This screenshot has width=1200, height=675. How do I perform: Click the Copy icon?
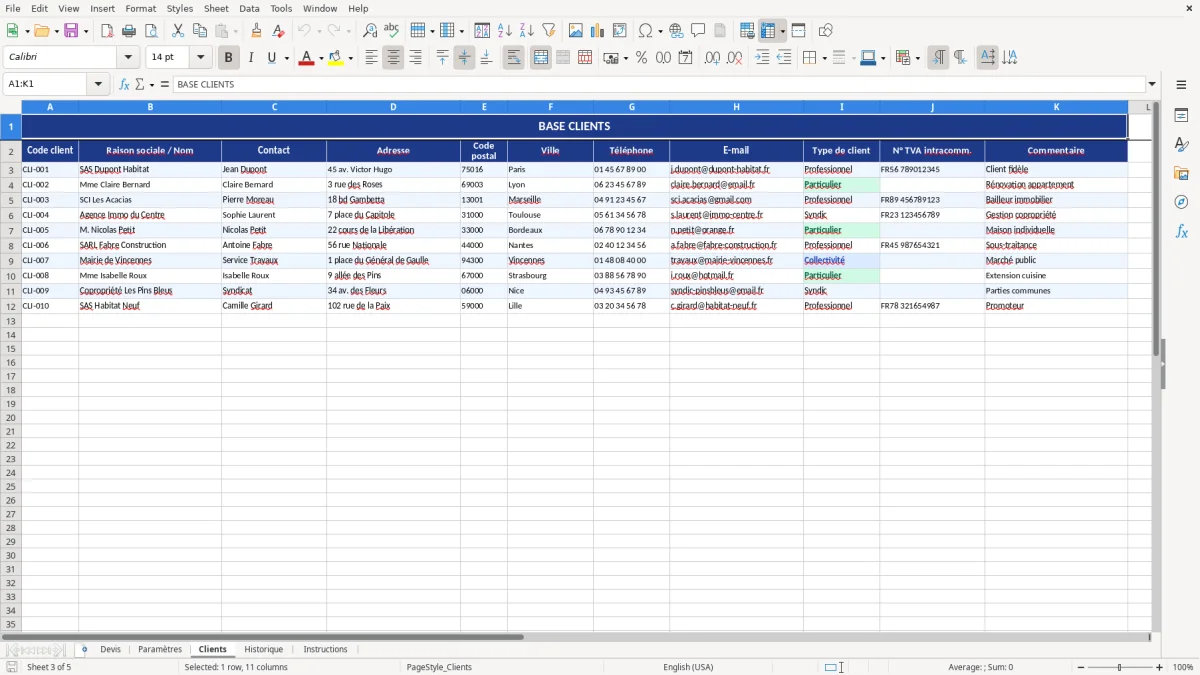point(200,31)
